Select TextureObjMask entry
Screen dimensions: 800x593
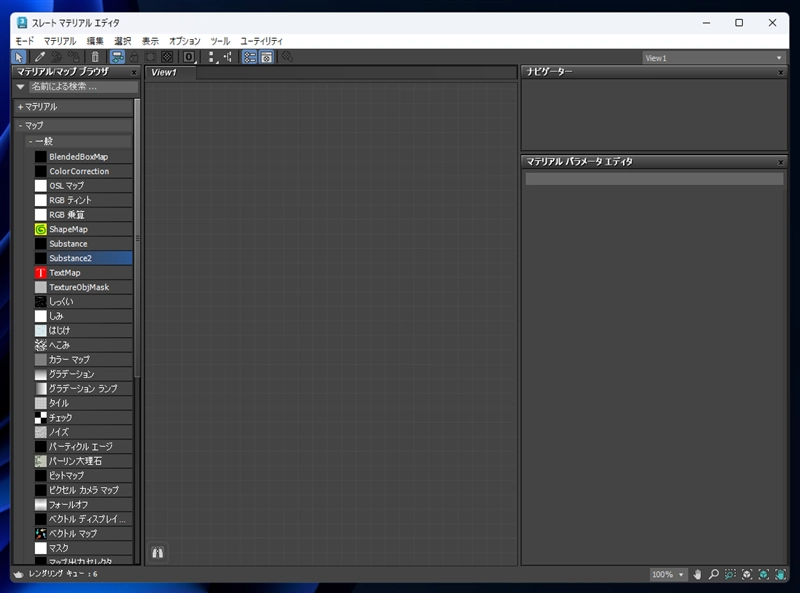click(83, 287)
